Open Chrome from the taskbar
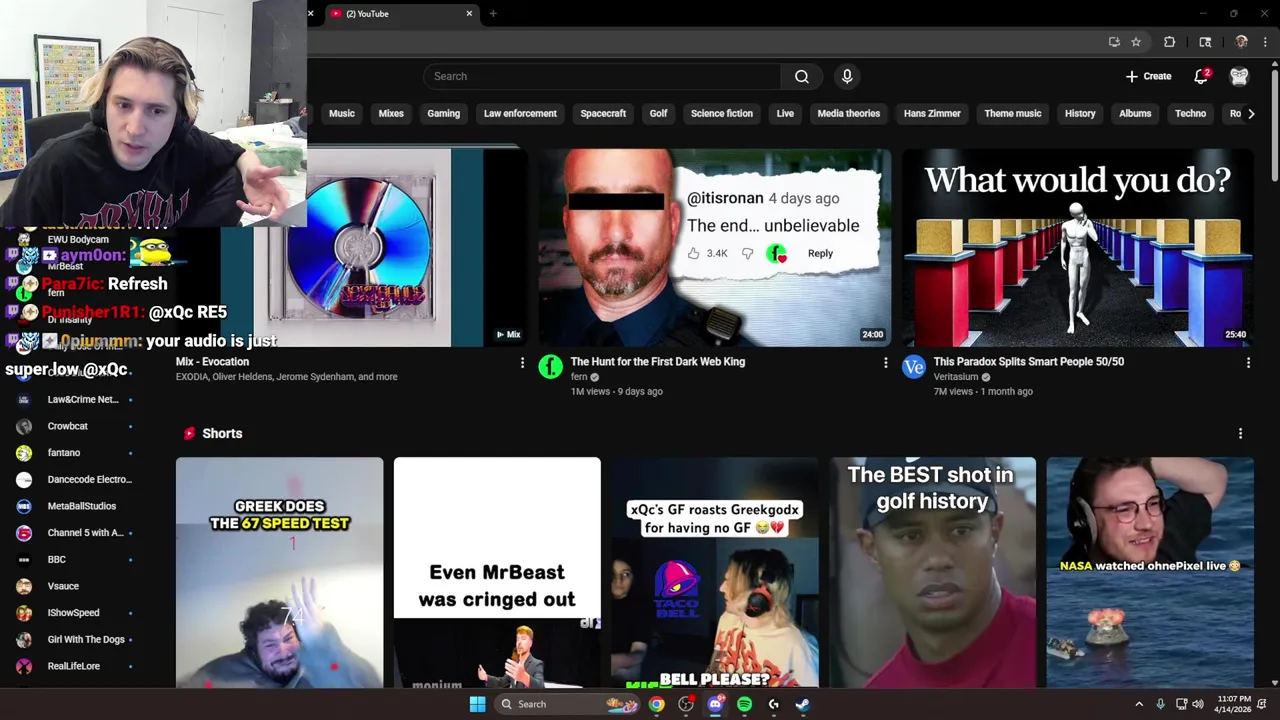Image resolution: width=1280 pixels, height=720 pixels. 656,704
